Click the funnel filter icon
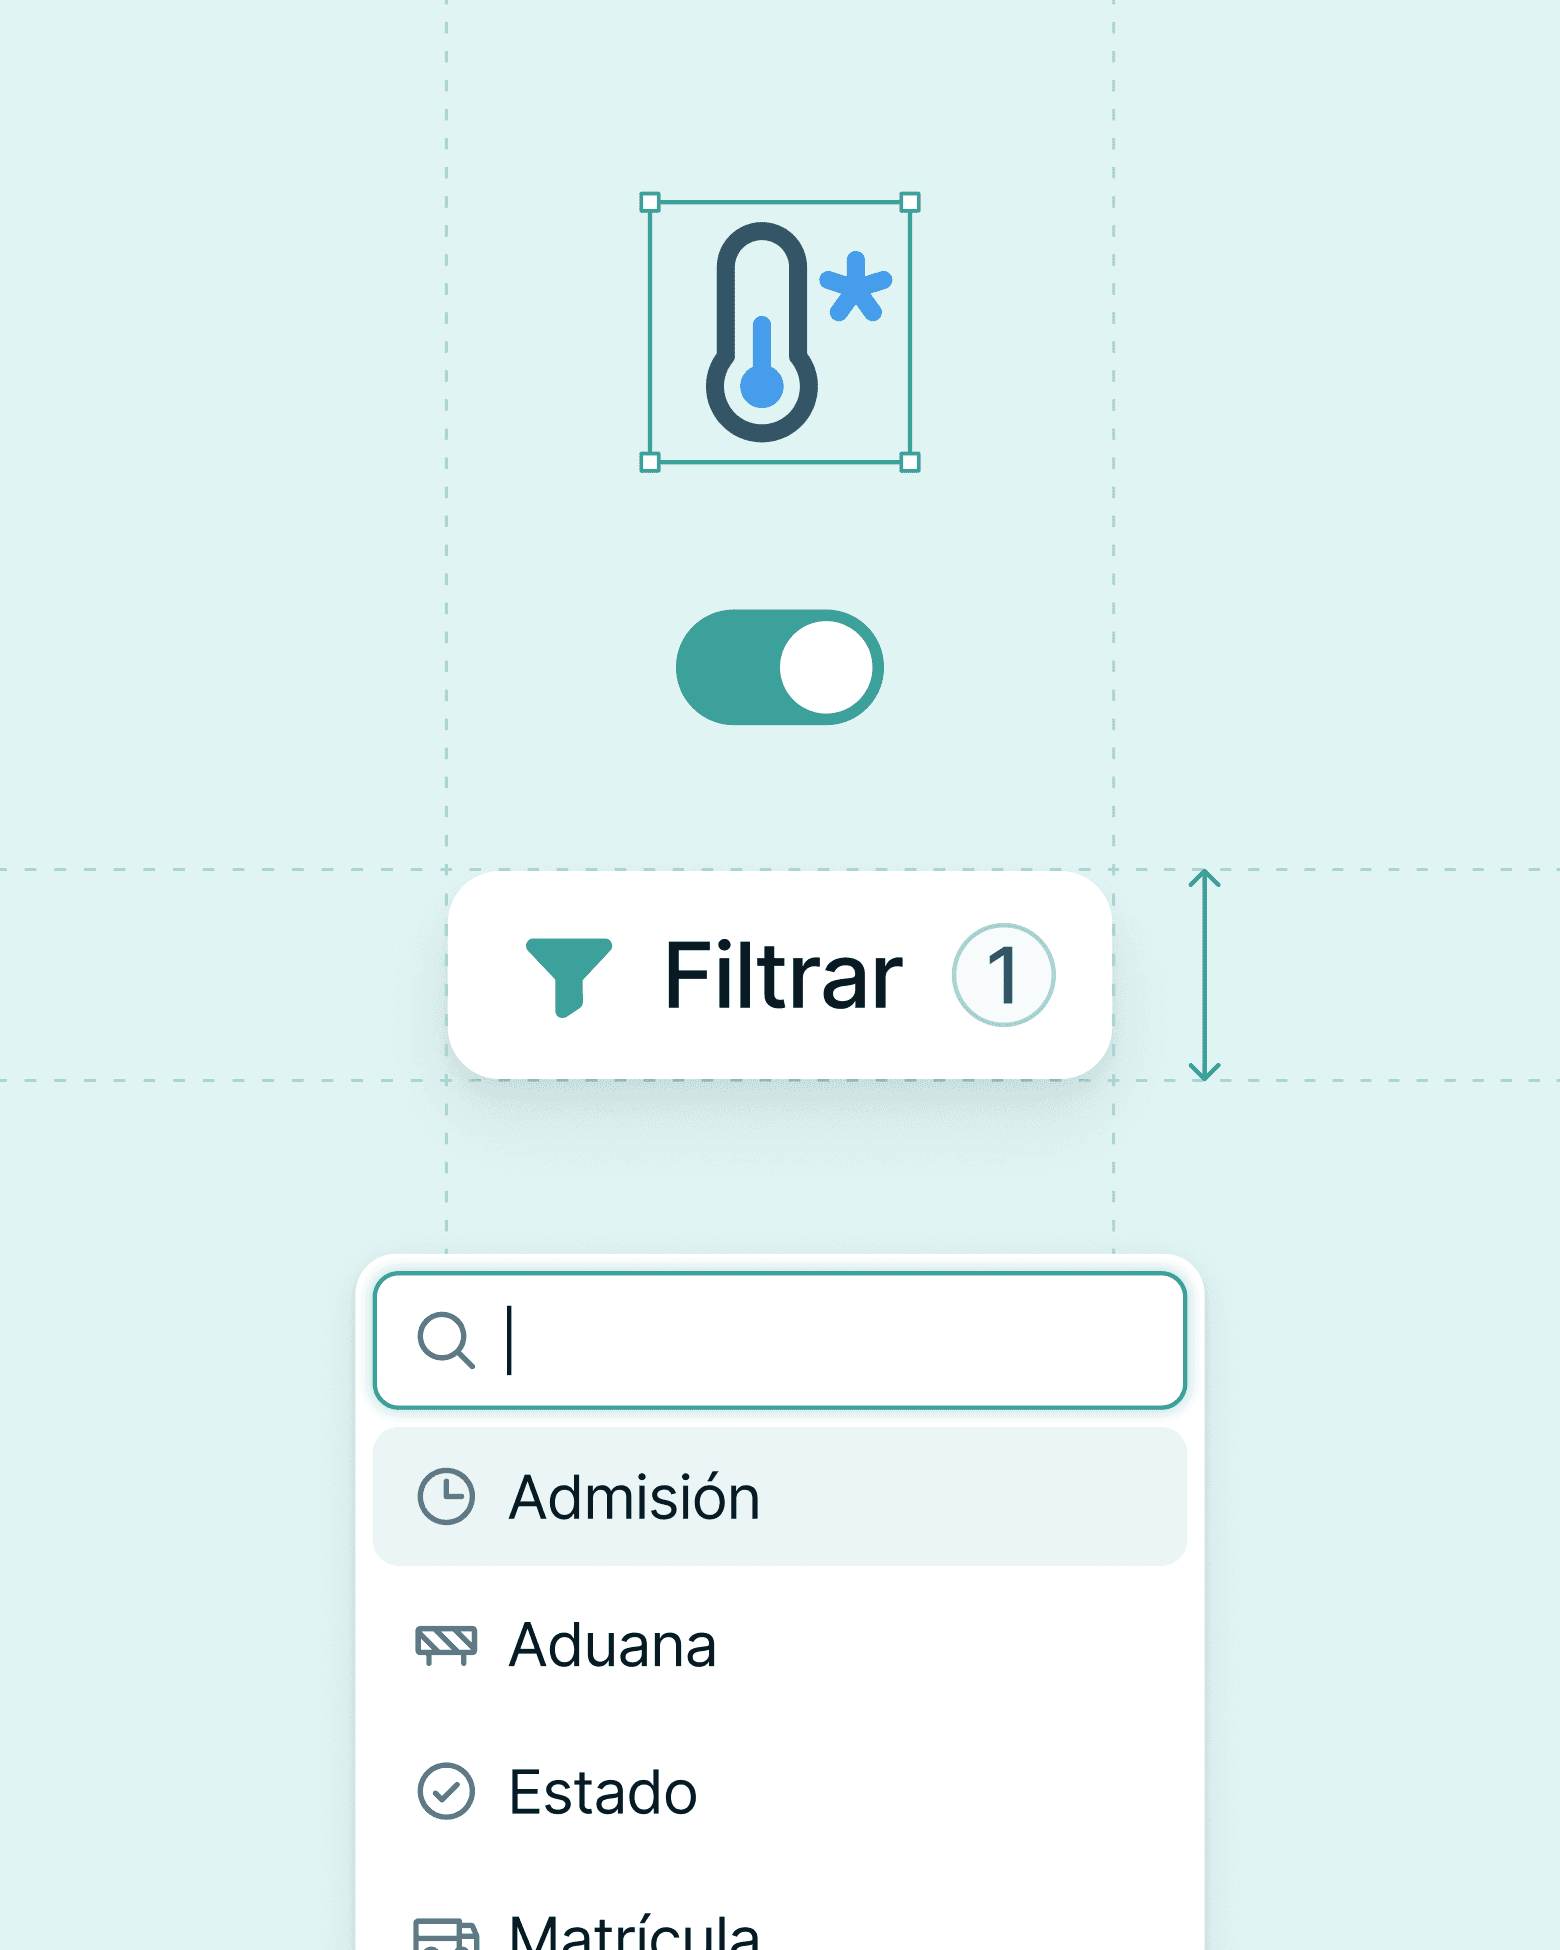Image resolution: width=1560 pixels, height=1950 pixels. 570,975
